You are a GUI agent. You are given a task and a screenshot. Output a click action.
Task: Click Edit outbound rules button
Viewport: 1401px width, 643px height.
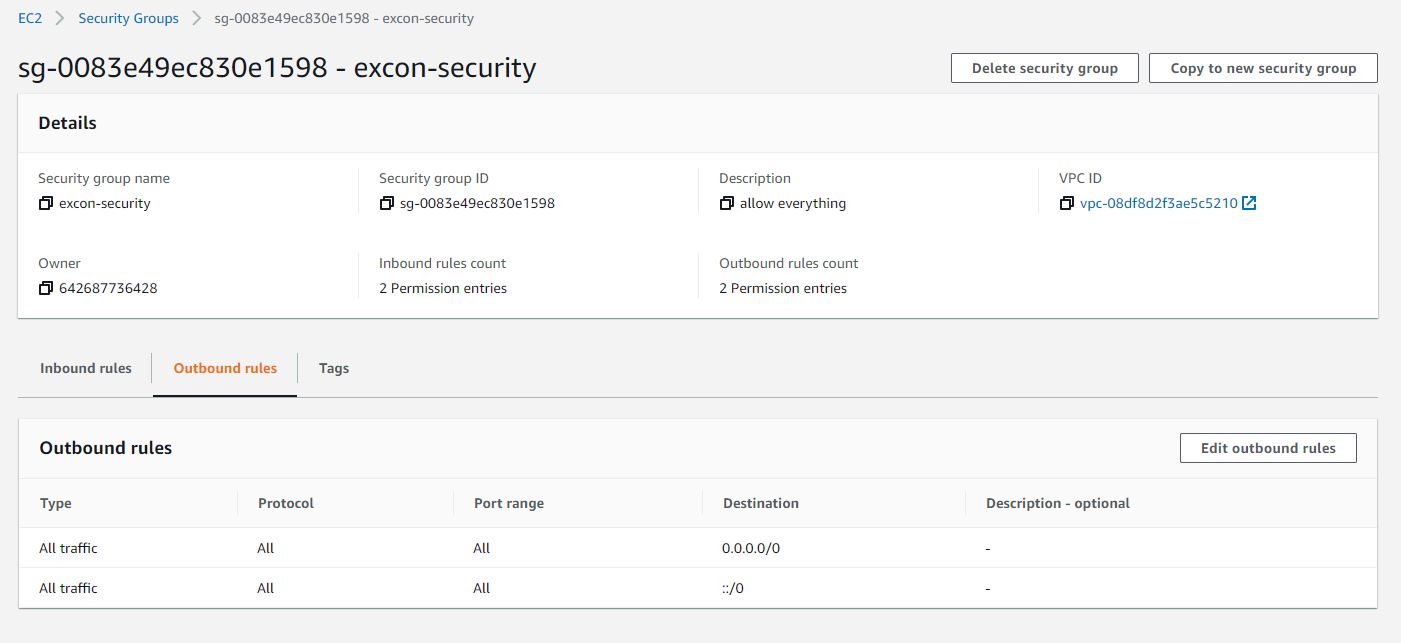coord(1268,448)
